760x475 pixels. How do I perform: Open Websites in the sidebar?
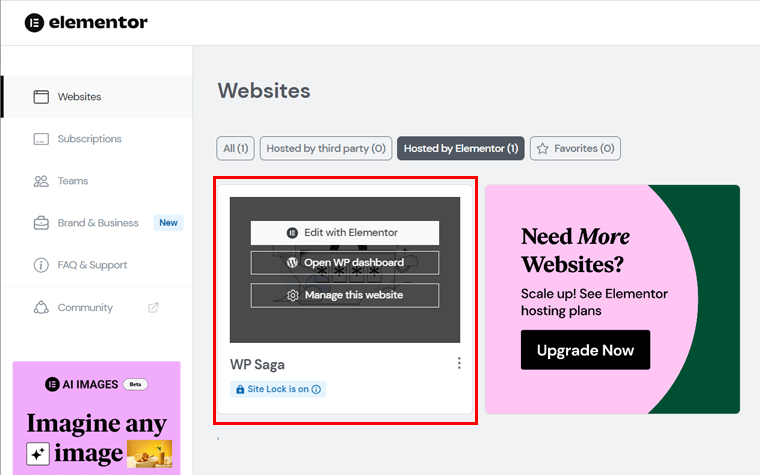click(x=97, y=96)
